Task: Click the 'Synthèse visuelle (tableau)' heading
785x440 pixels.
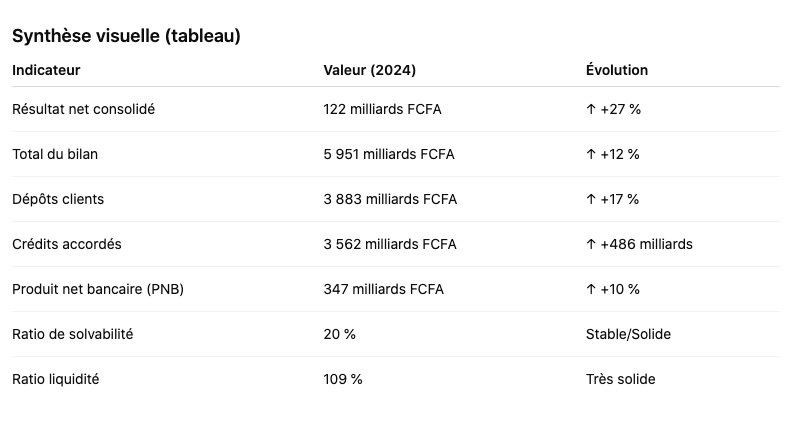Action: tap(126, 36)
